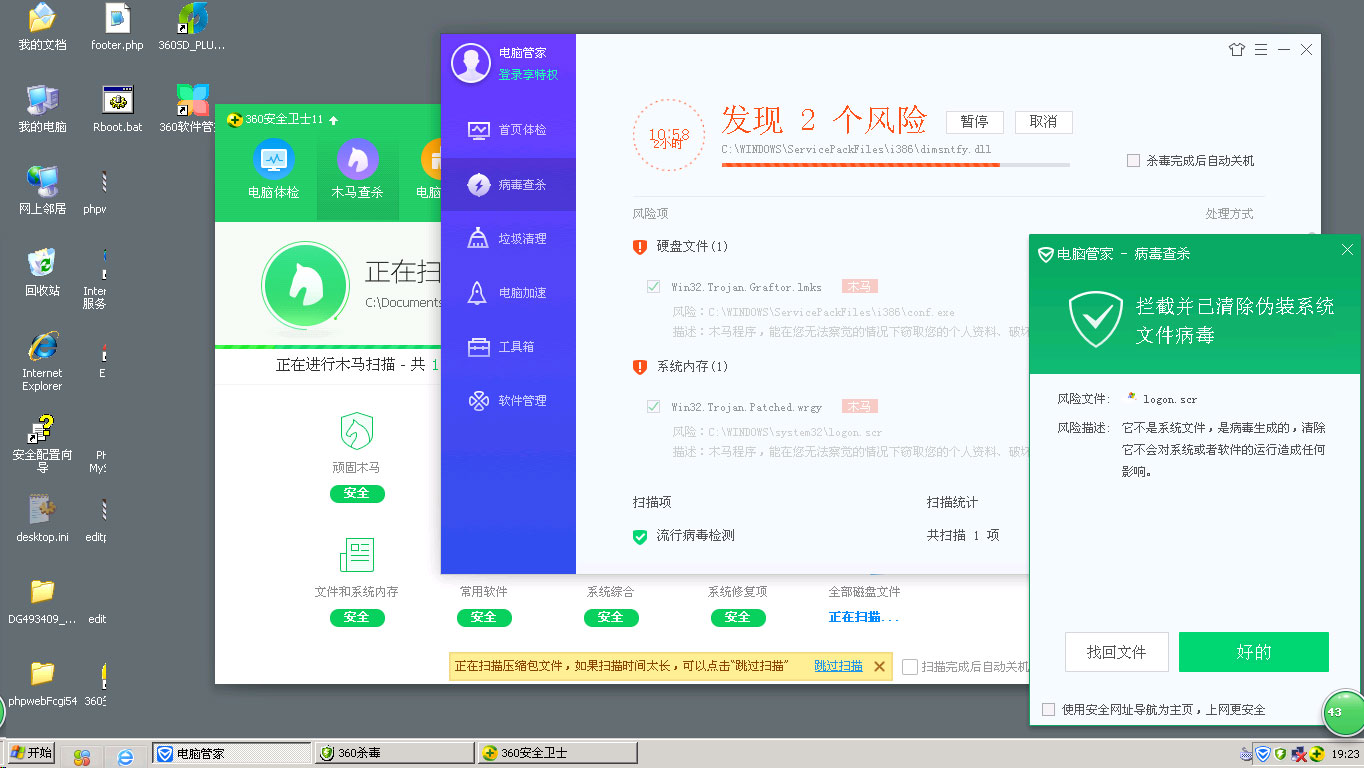This screenshot has width=1364, height=768.
Task: Select 病毒查杀 in the 电脑管家 sidebar
Action: click(x=508, y=184)
